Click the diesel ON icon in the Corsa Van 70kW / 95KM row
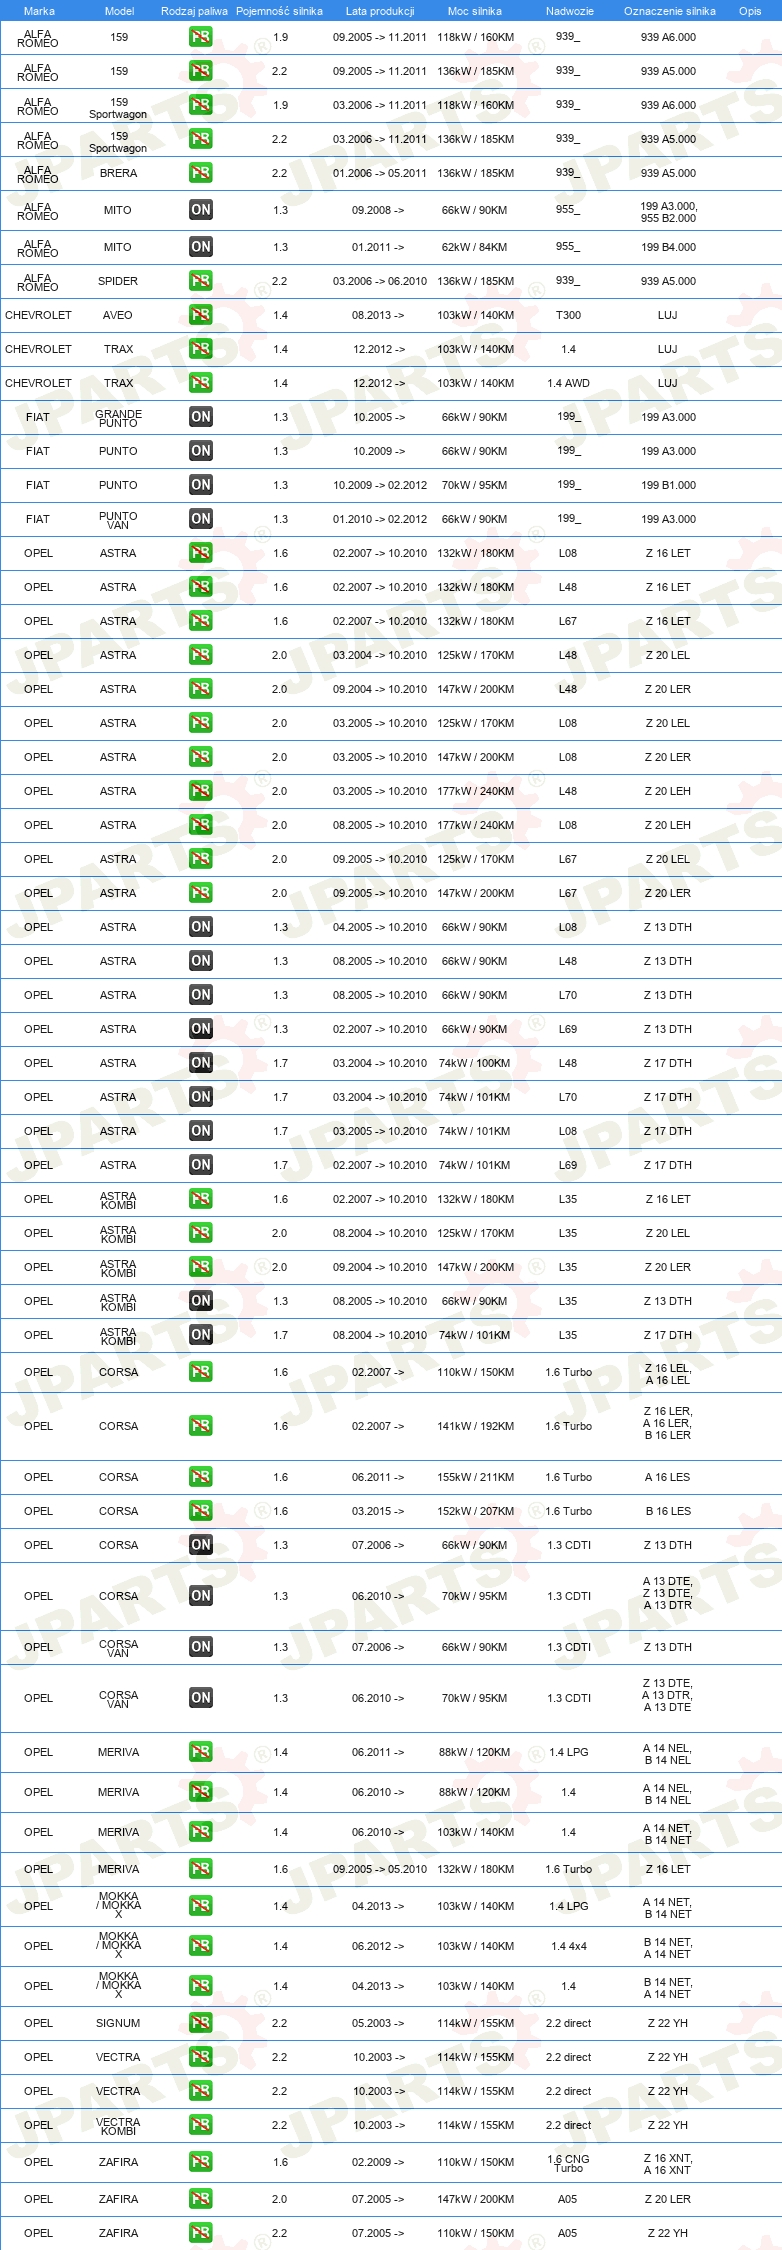This screenshot has width=782, height=2250. click(200, 1698)
